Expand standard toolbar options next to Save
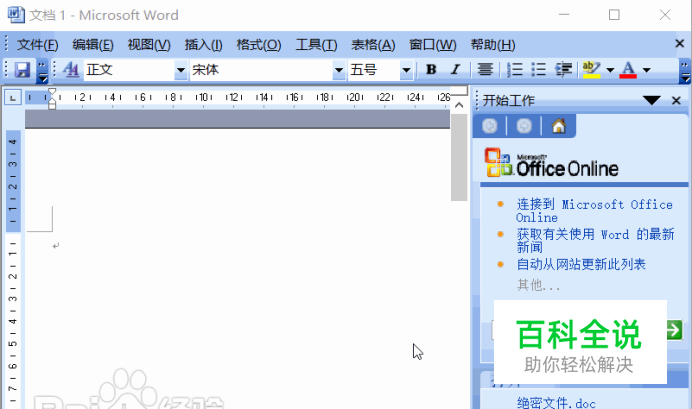 (42, 71)
